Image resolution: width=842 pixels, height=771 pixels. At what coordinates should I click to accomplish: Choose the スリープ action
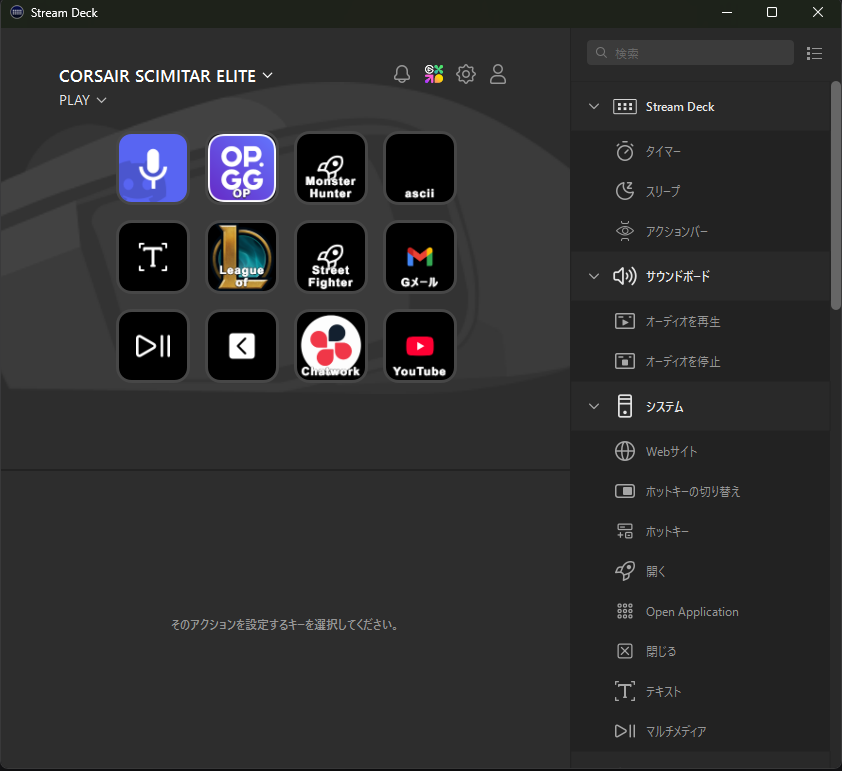pos(700,191)
